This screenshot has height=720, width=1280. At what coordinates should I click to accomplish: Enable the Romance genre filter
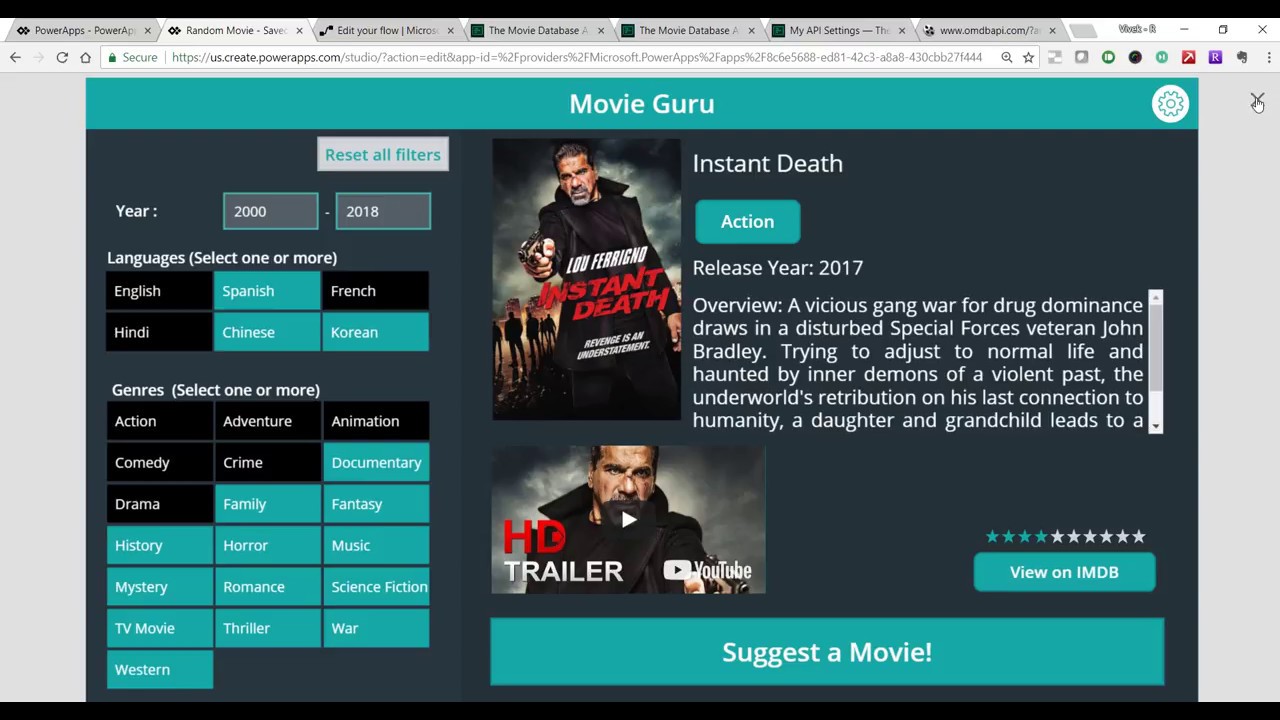click(267, 587)
